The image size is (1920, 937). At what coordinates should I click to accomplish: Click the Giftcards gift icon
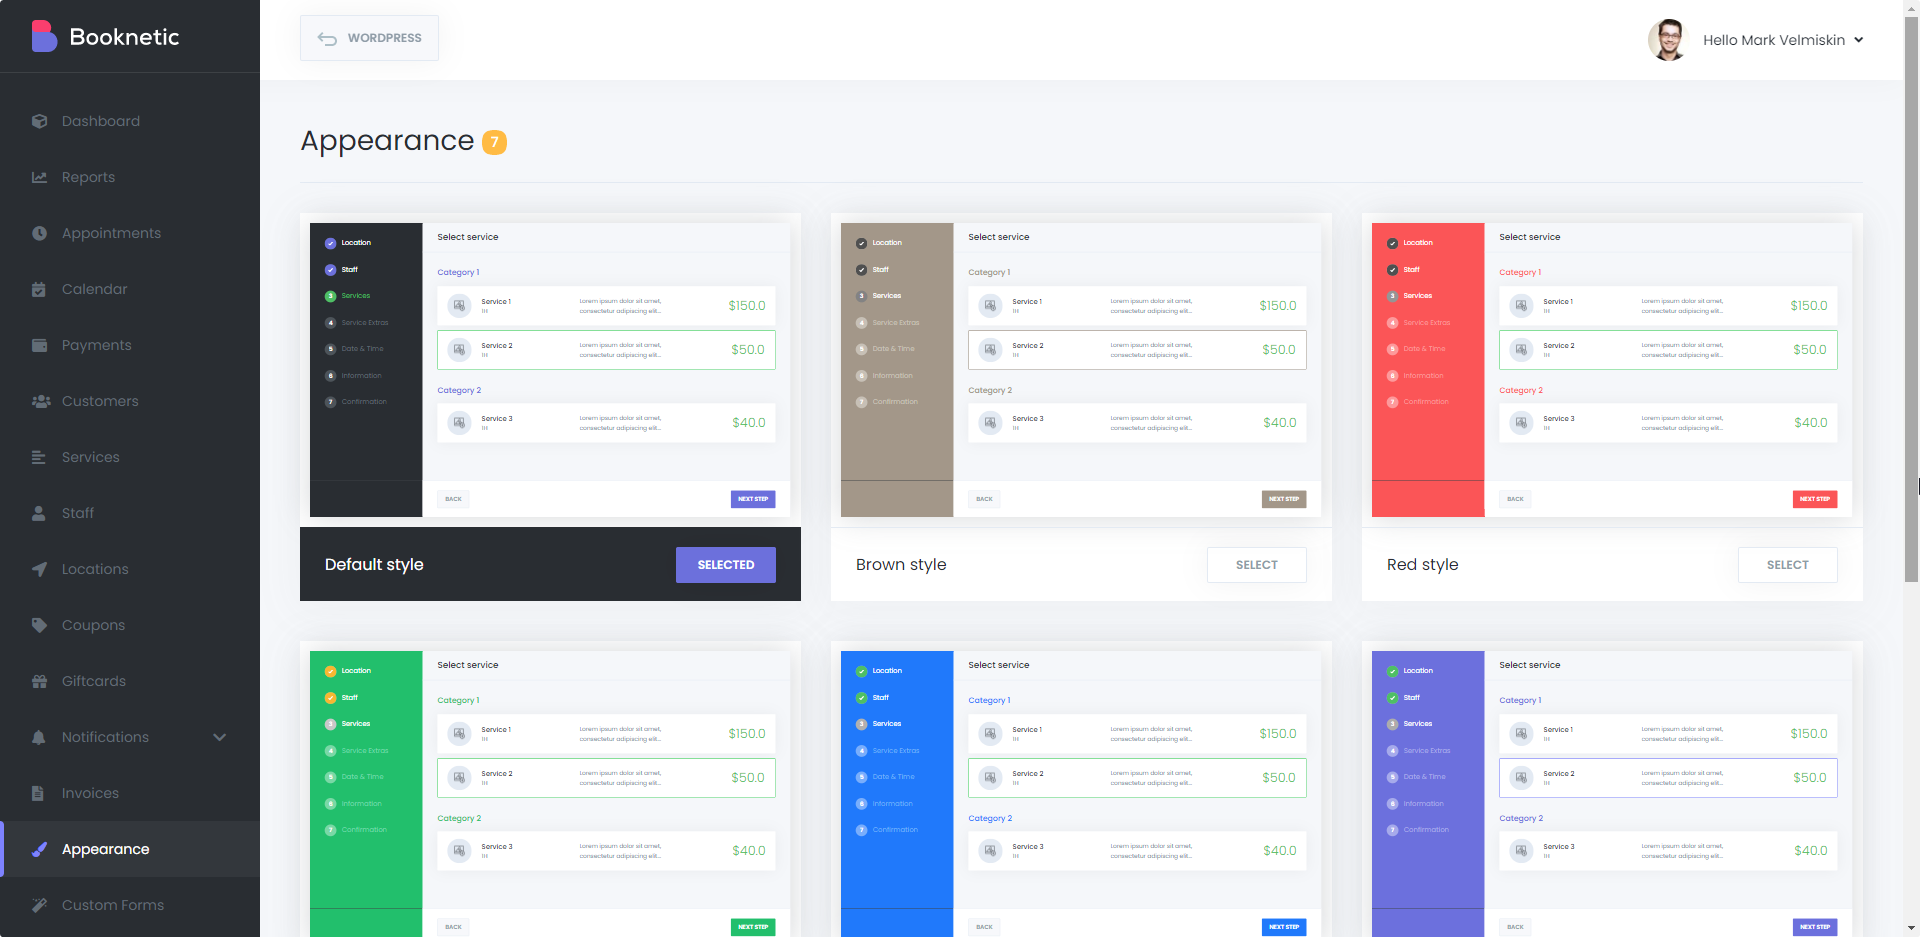(39, 681)
